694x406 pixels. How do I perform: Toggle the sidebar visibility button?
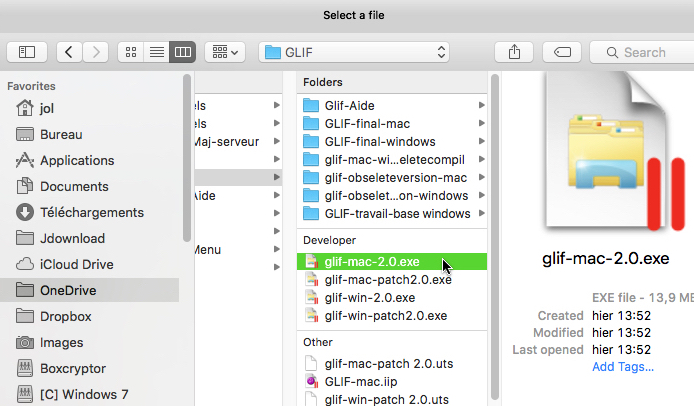coord(27,52)
